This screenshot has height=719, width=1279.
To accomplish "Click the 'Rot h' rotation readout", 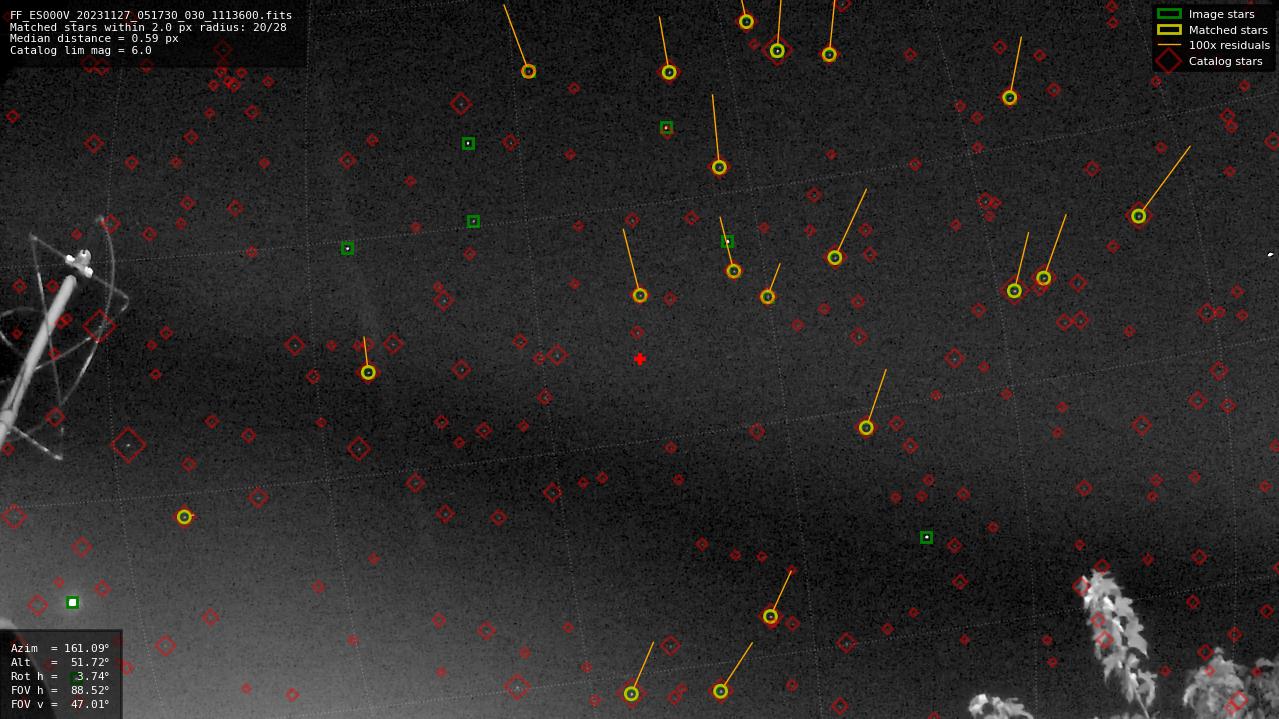I will pos(60,676).
